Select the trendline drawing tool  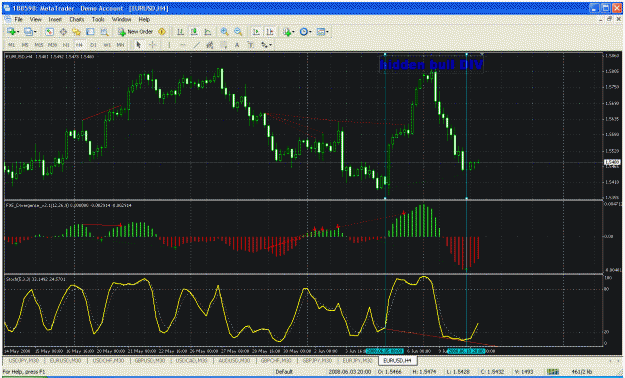click(197, 45)
